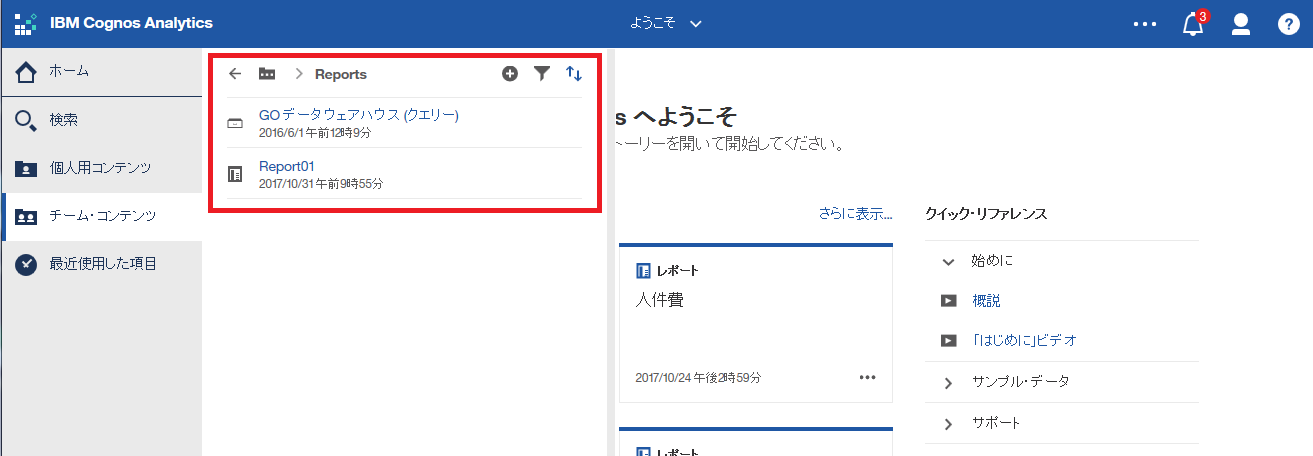Click the さらに表示... link
The height and width of the screenshot is (456, 1313).
[x=855, y=214]
